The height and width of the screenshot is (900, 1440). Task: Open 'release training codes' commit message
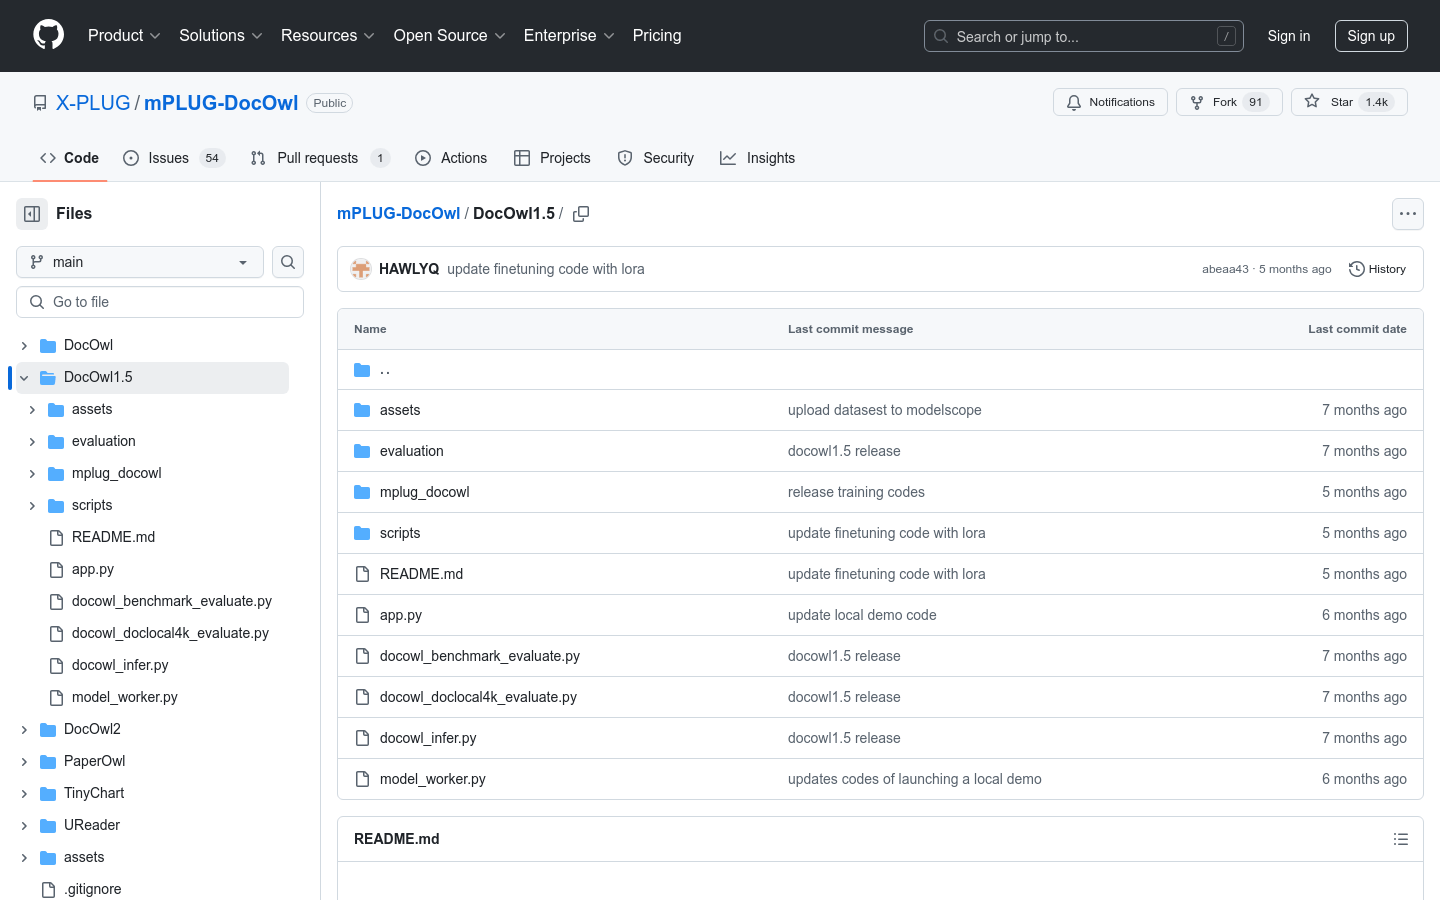(x=856, y=492)
